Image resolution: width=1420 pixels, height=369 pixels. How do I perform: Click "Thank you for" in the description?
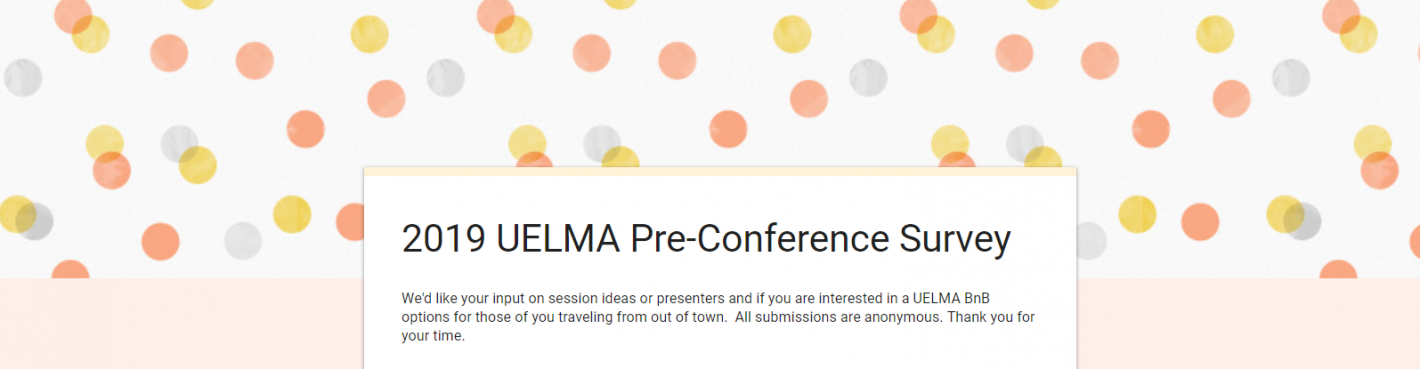coord(991,317)
